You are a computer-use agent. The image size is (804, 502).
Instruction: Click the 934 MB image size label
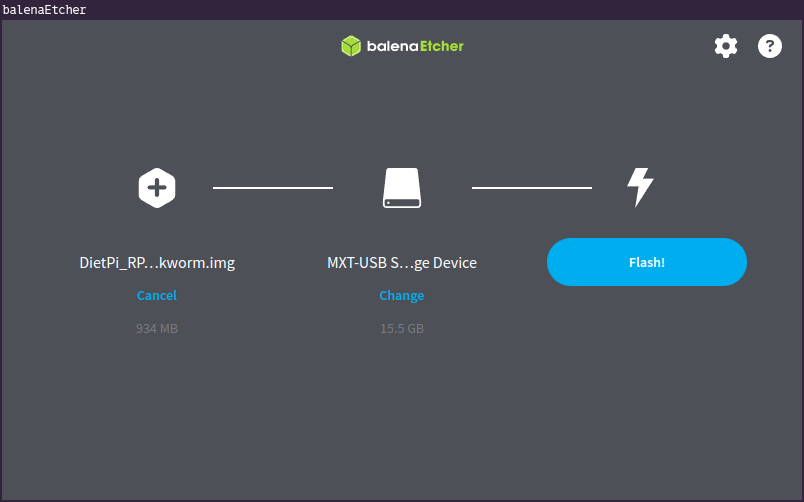tap(157, 328)
